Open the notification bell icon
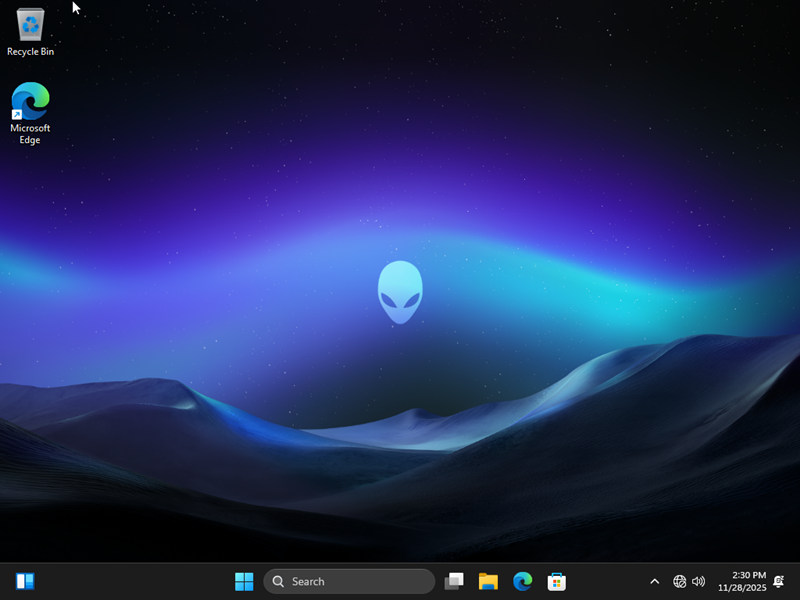 (779, 581)
